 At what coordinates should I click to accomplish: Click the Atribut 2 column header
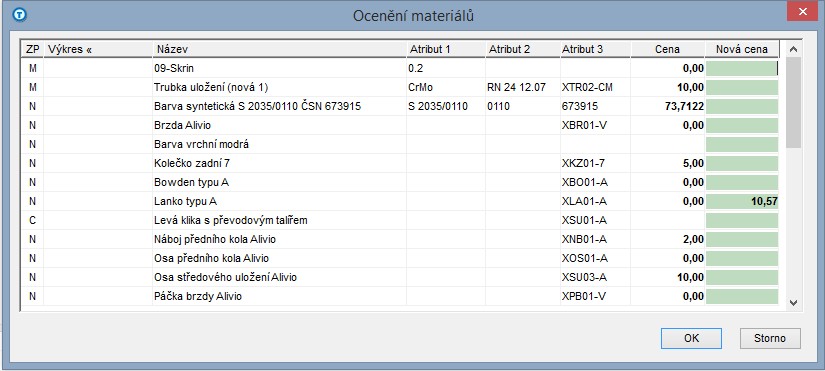(523, 49)
